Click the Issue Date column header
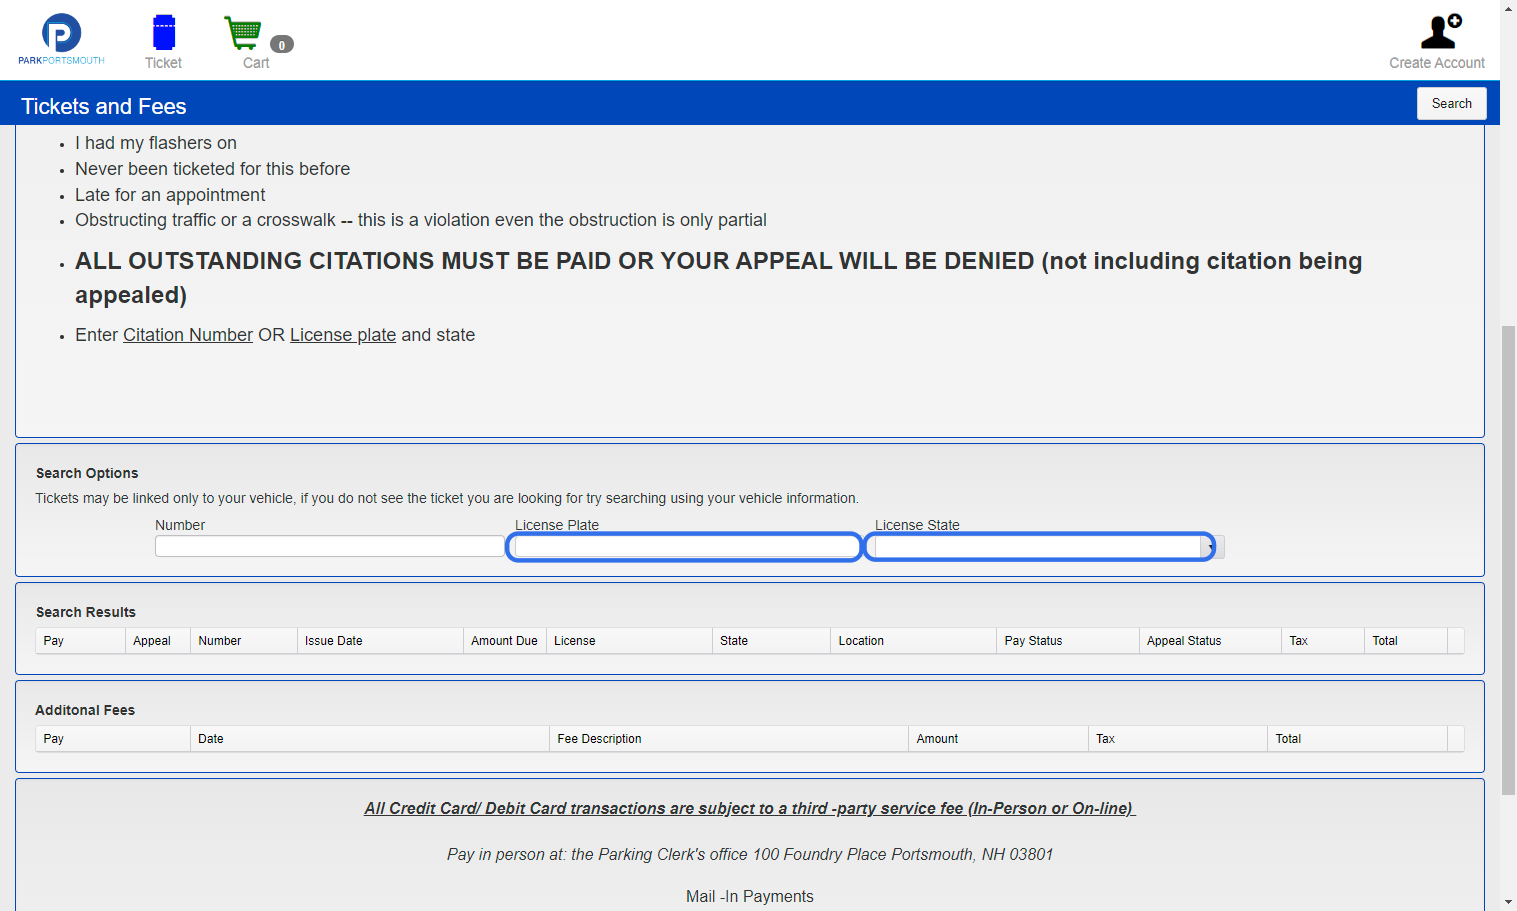 380,641
